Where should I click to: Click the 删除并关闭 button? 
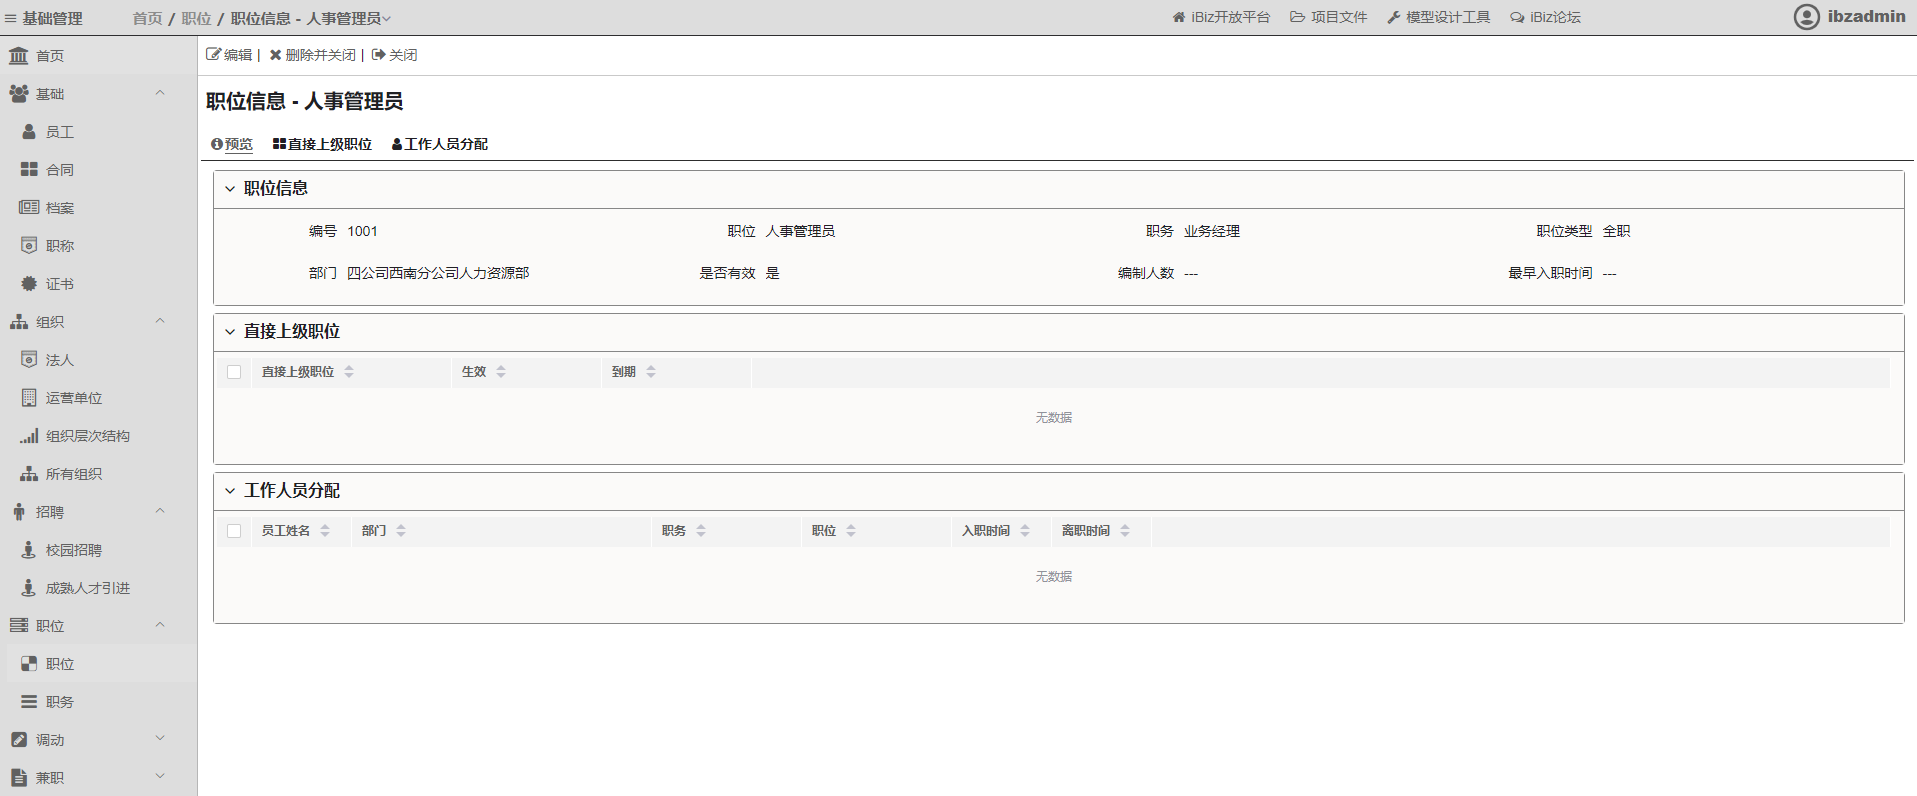pos(312,55)
